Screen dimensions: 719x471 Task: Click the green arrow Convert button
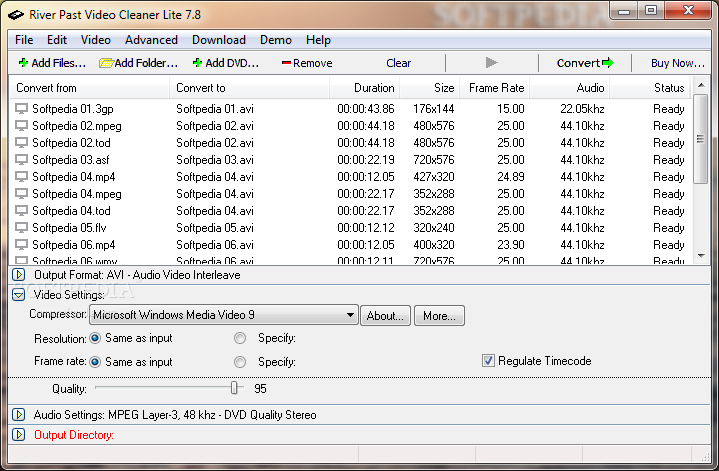click(x=585, y=63)
